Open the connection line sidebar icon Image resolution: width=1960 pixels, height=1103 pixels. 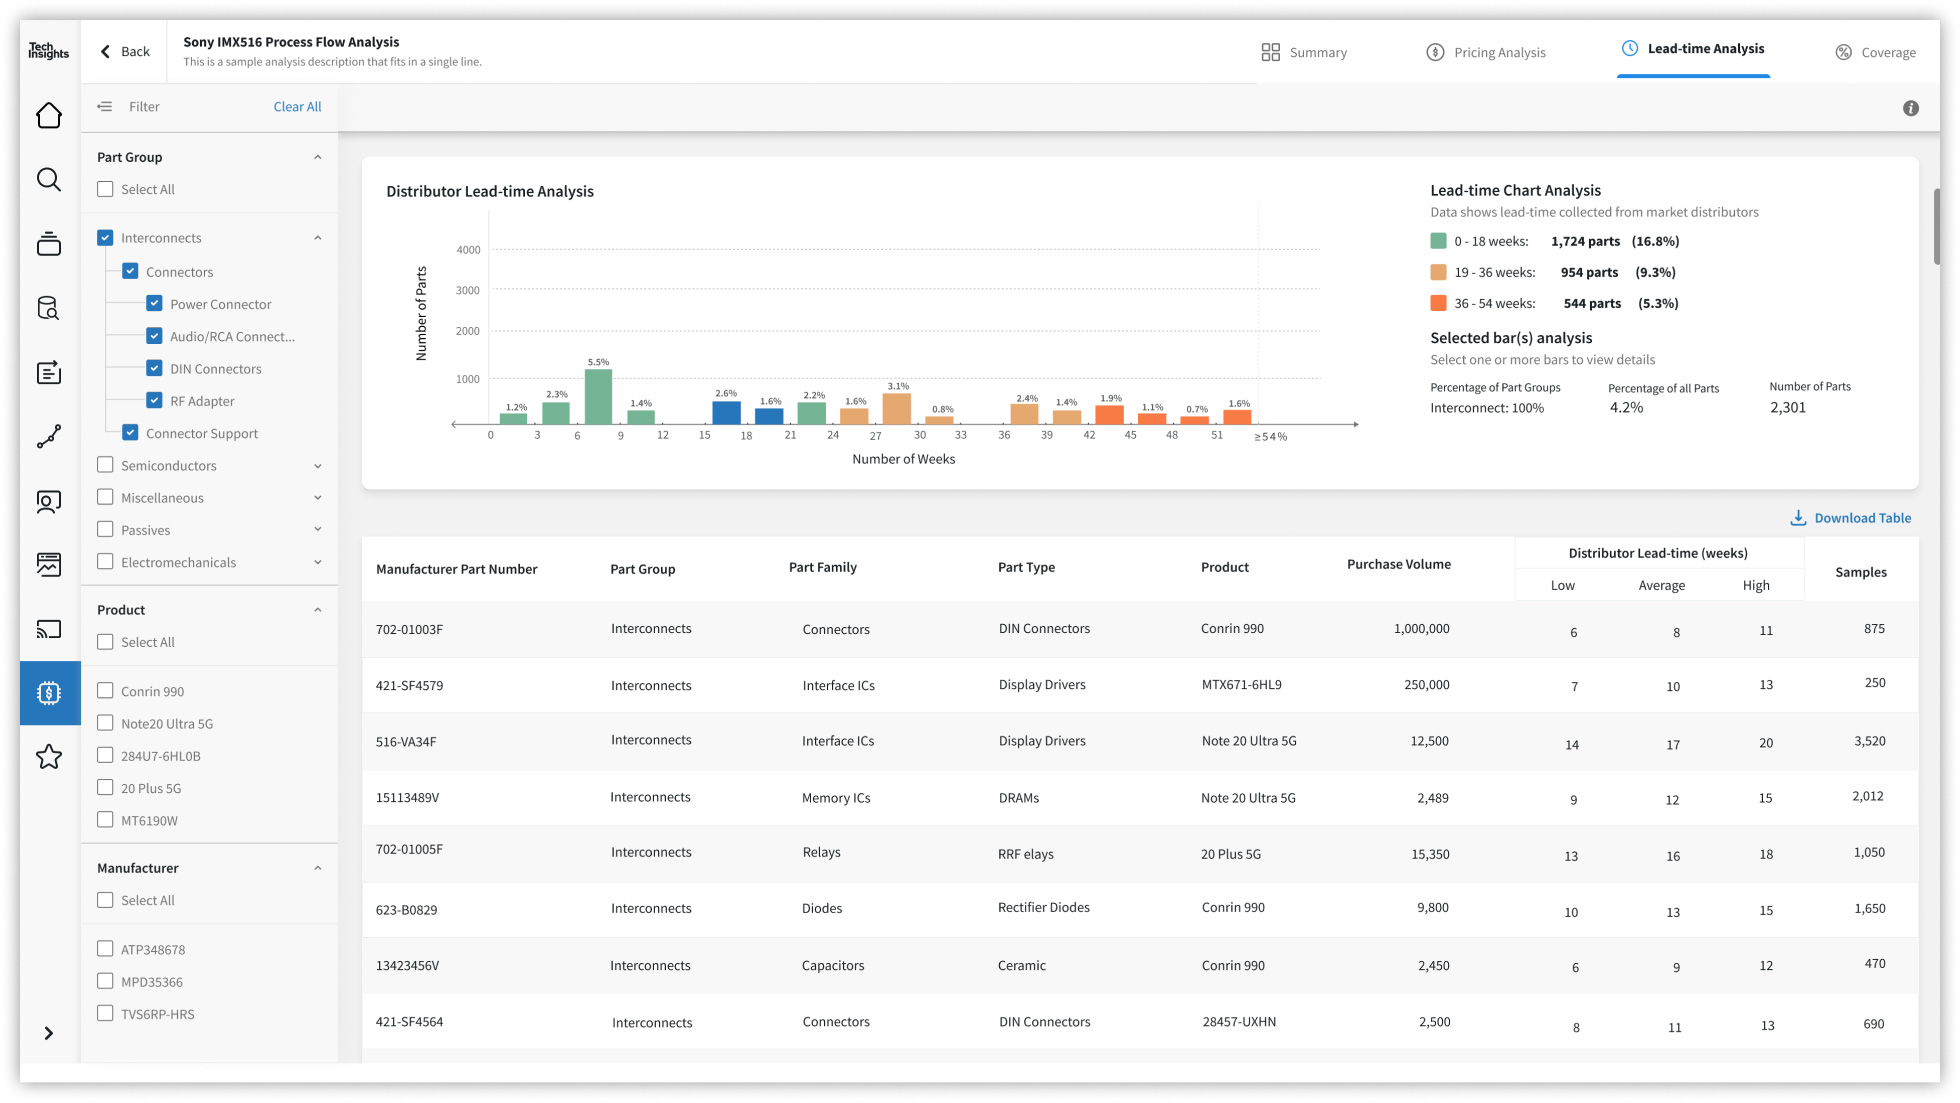[x=49, y=436]
